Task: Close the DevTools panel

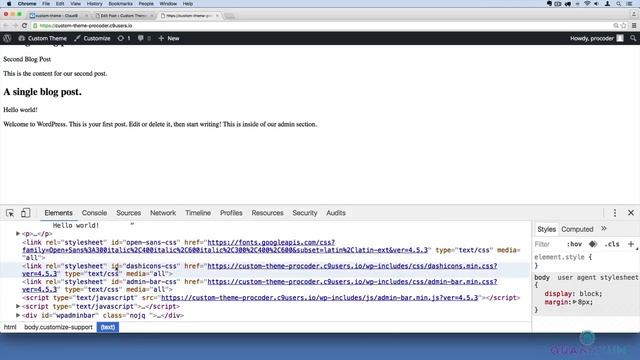Action: (631, 213)
